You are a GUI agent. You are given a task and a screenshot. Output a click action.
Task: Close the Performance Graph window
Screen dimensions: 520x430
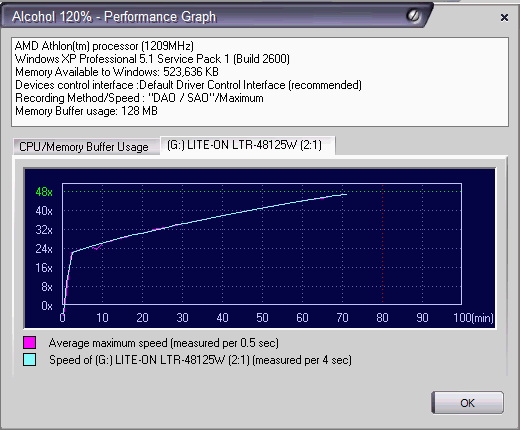pos(504,17)
